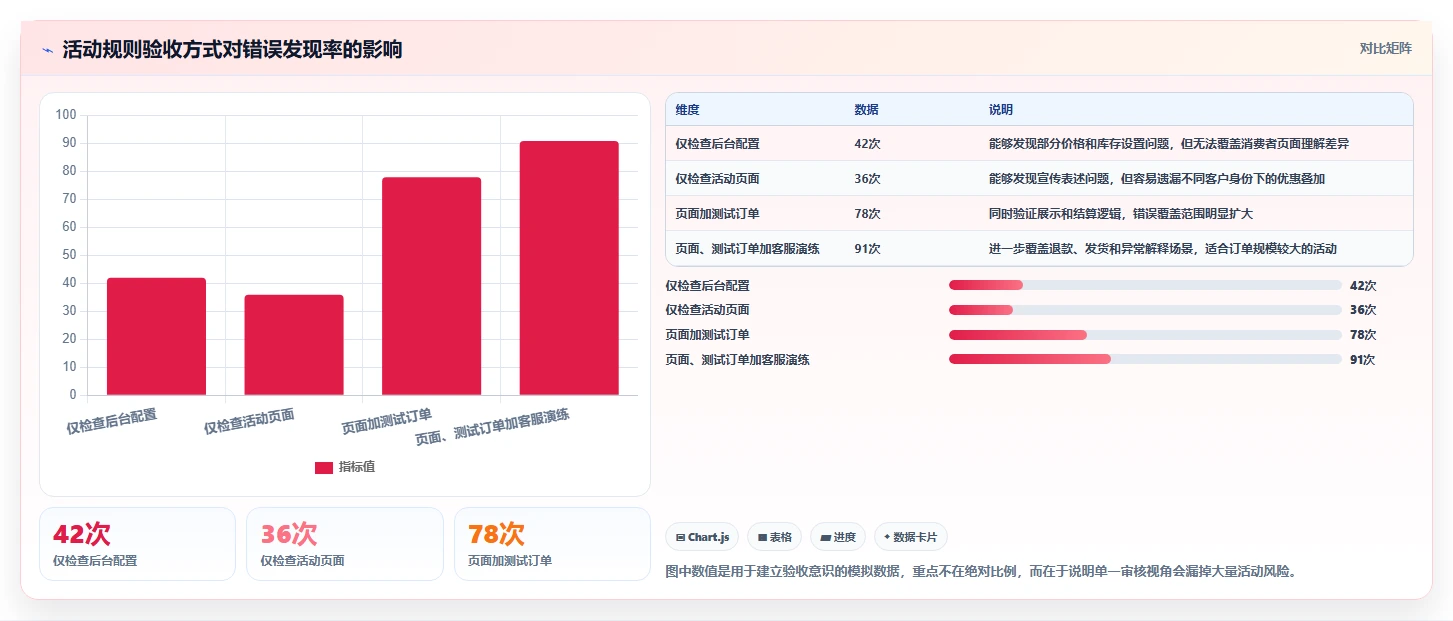This screenshot has height=621, width=1453.
Task: Click the 50 y-axis tick label
Action: click(x=70, y=255)
